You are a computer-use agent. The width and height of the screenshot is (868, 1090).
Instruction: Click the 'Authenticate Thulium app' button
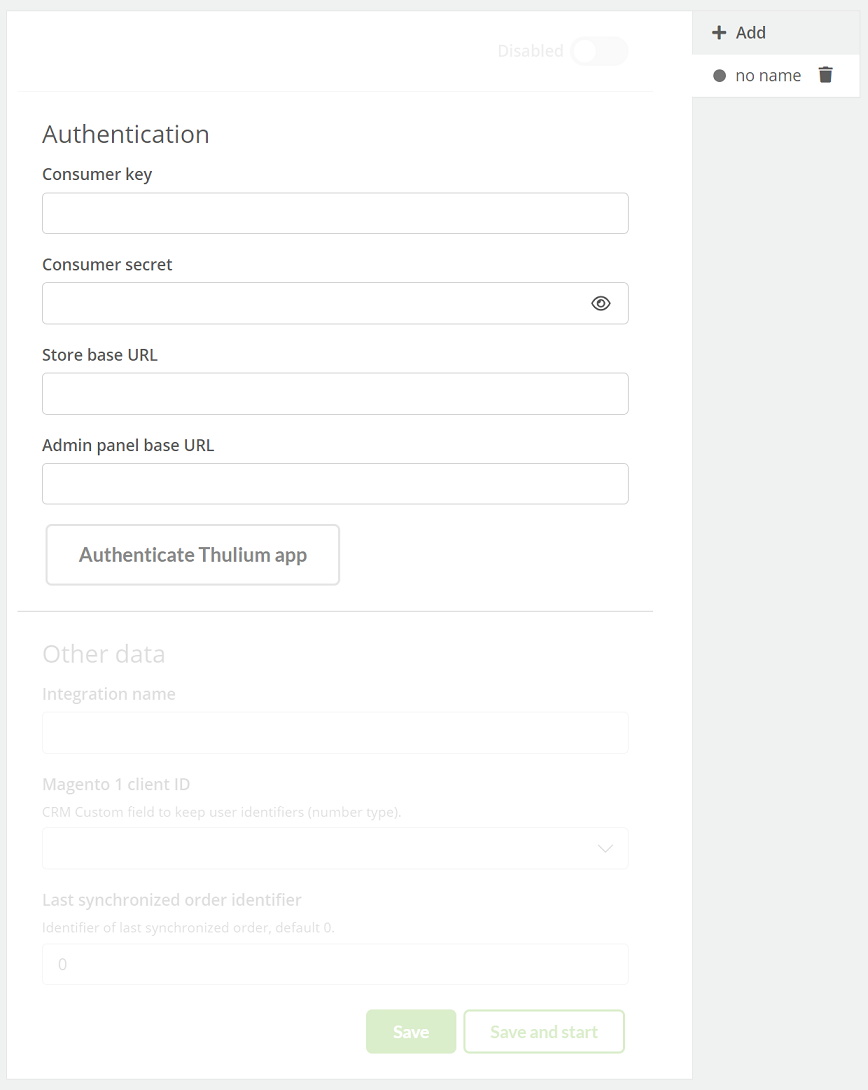point(193,555)
